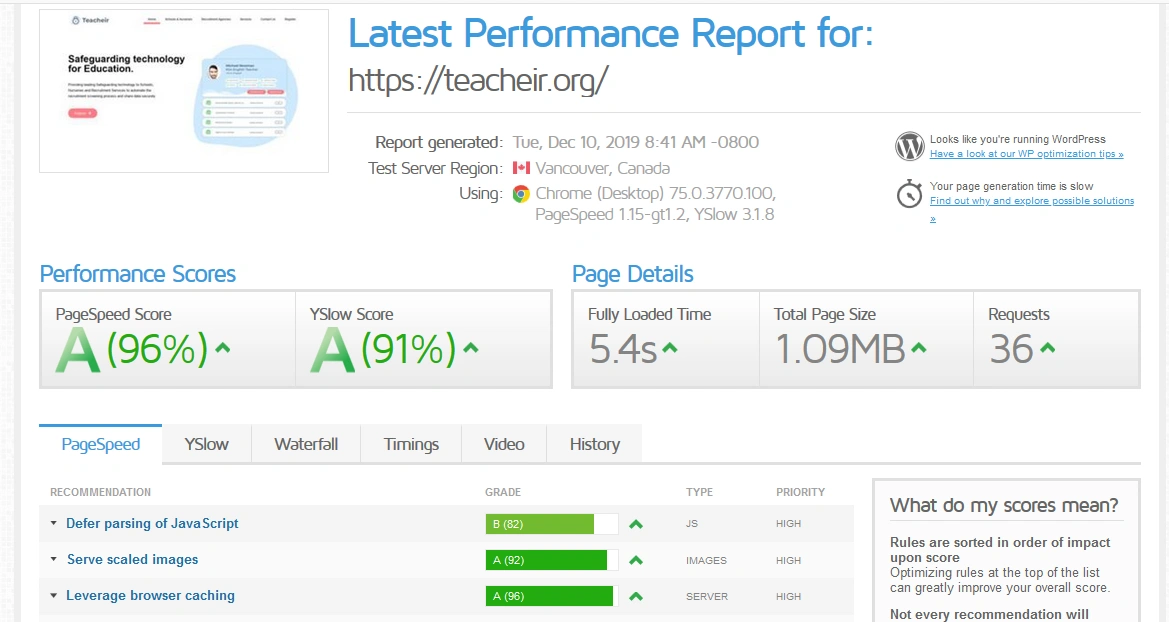Click the Canada flag beside Test Server Region
The height and width of the screenshot is (622, 1169).
[521, 168]
